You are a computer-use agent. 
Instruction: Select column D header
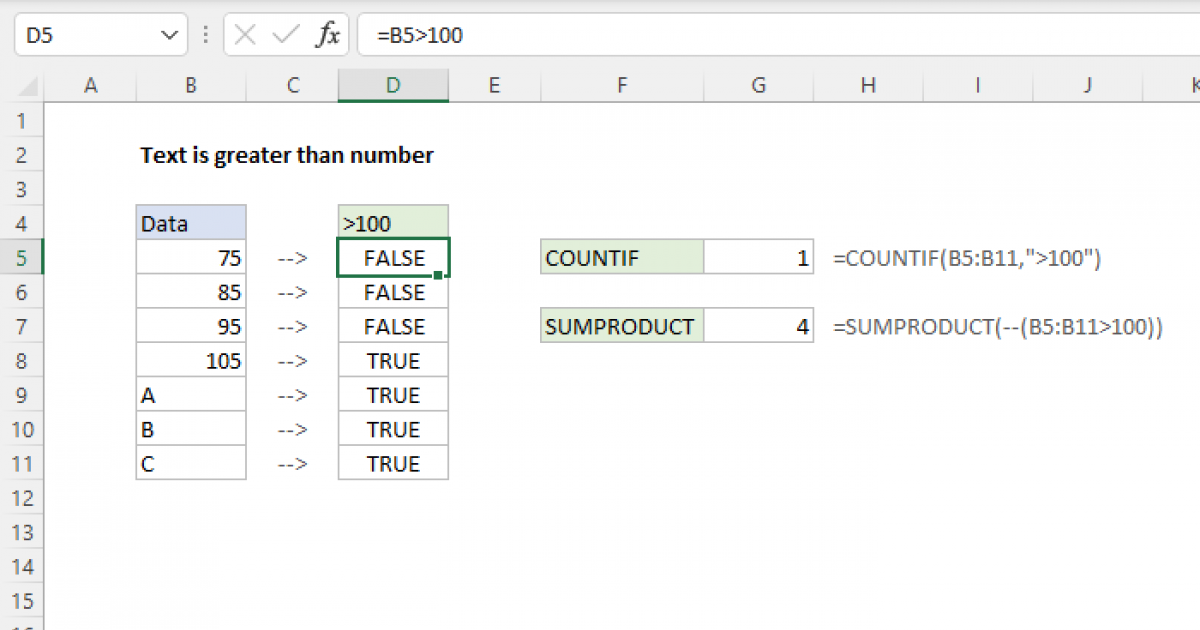(x=393, y=86)
